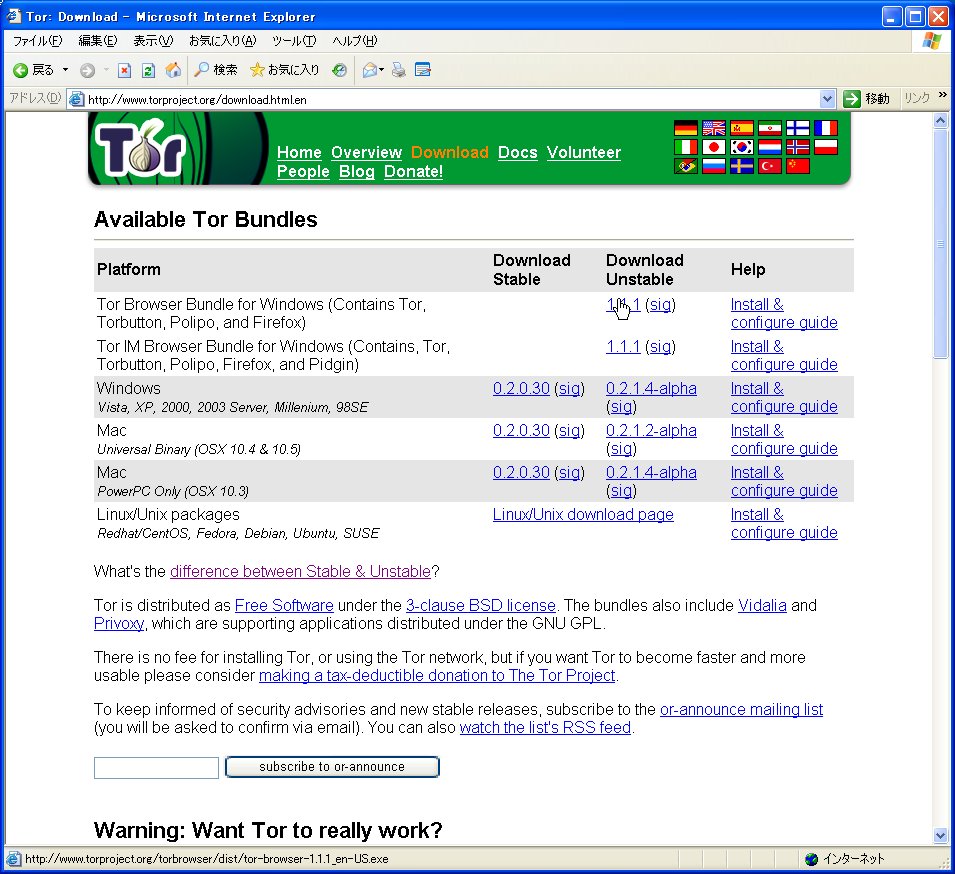Viewport: 955px width, 874px height.
Task: Open the 表示(V) menu
Action: click(x=153, y=41)
